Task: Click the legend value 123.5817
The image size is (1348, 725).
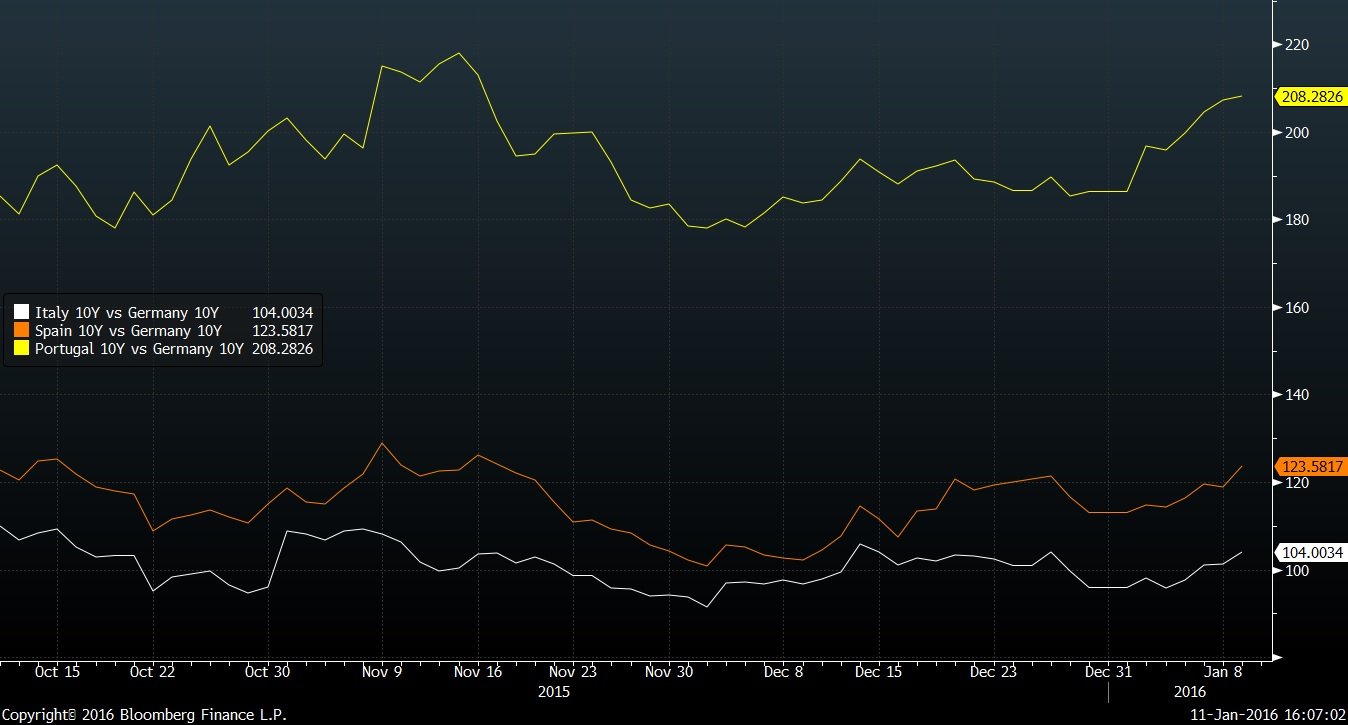Action: coord(282,331)
